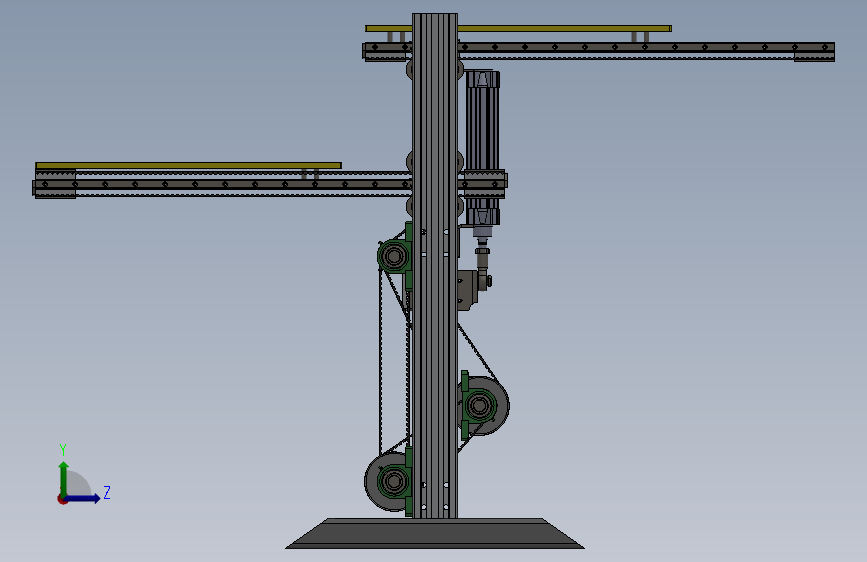867x562 pixels.
Task: Select the left end block of the lower rail
Action: [55, 184]
